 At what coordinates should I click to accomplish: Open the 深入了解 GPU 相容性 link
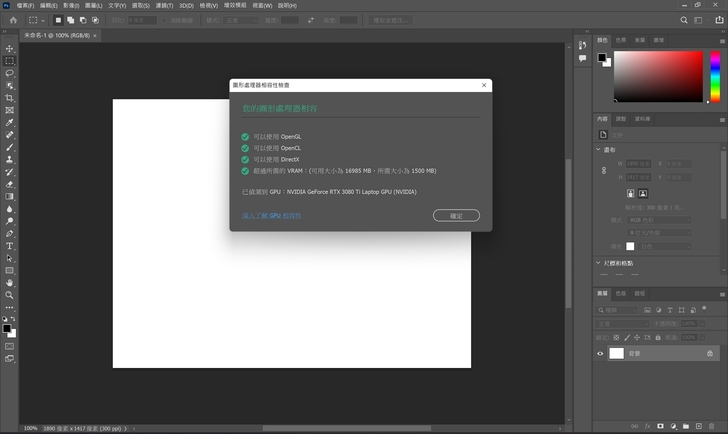(x=271, y=215)
